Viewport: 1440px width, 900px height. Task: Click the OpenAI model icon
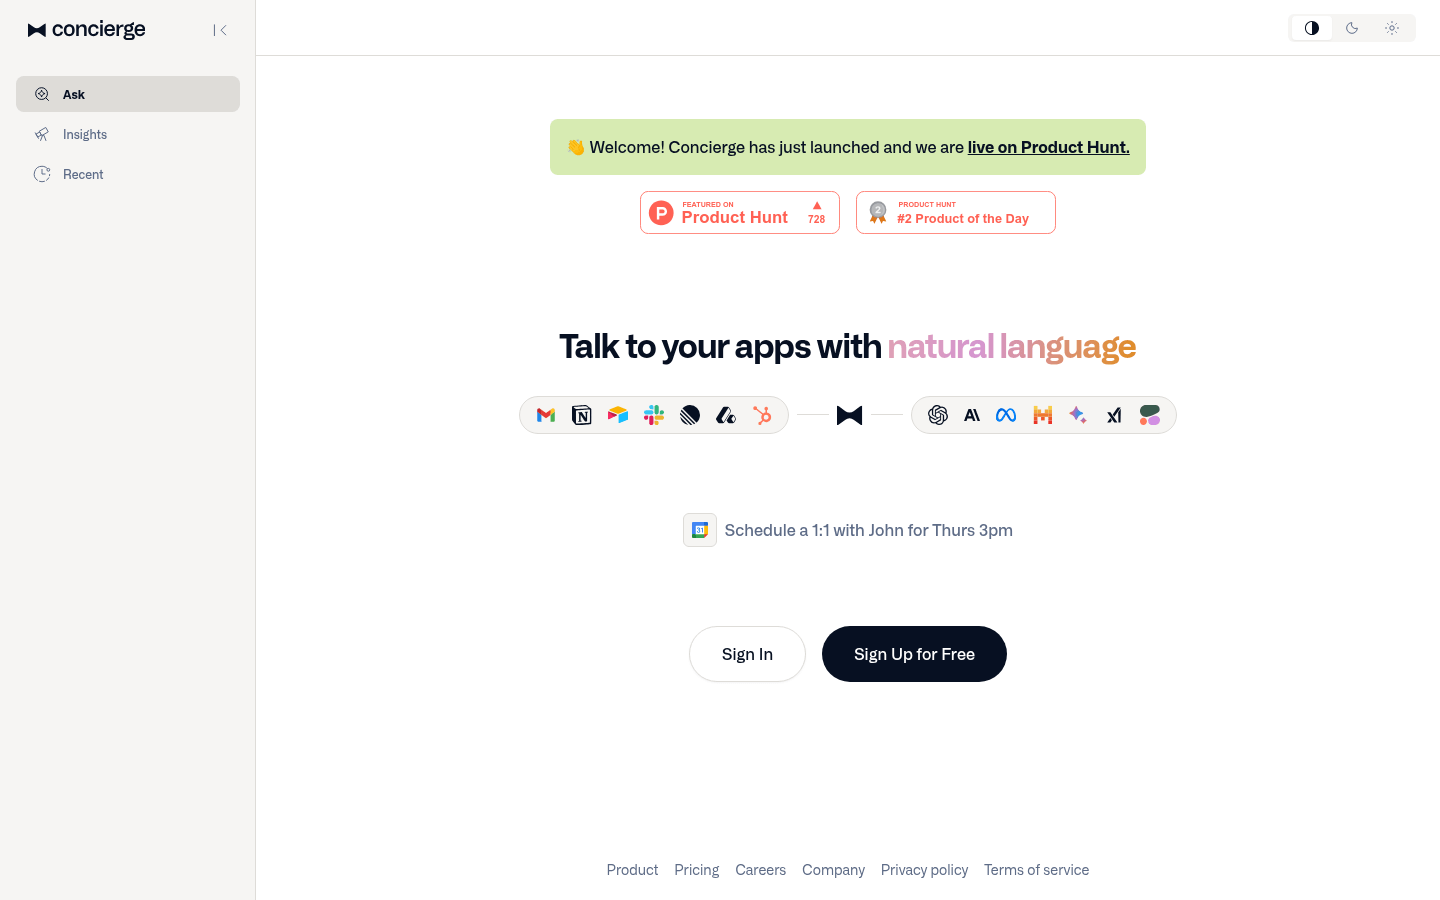938,415
